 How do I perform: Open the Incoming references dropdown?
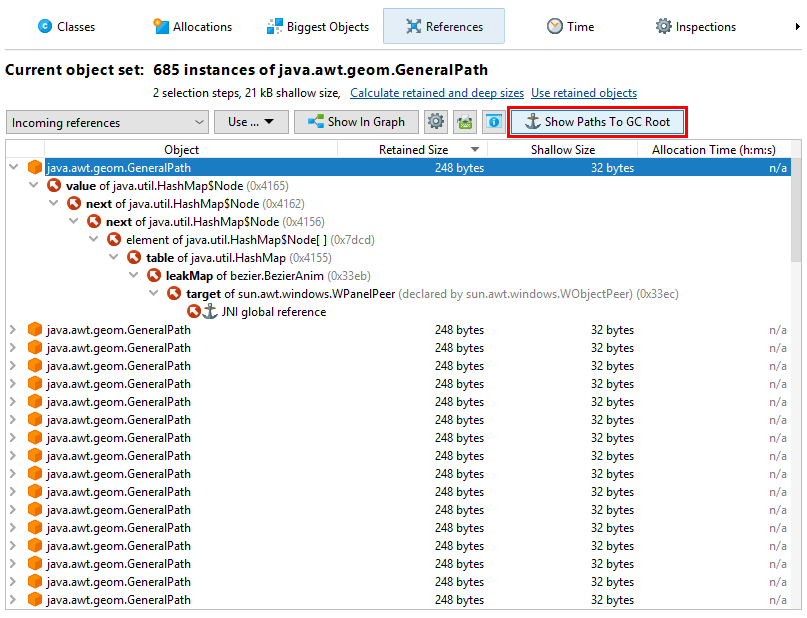click(107, 122)
